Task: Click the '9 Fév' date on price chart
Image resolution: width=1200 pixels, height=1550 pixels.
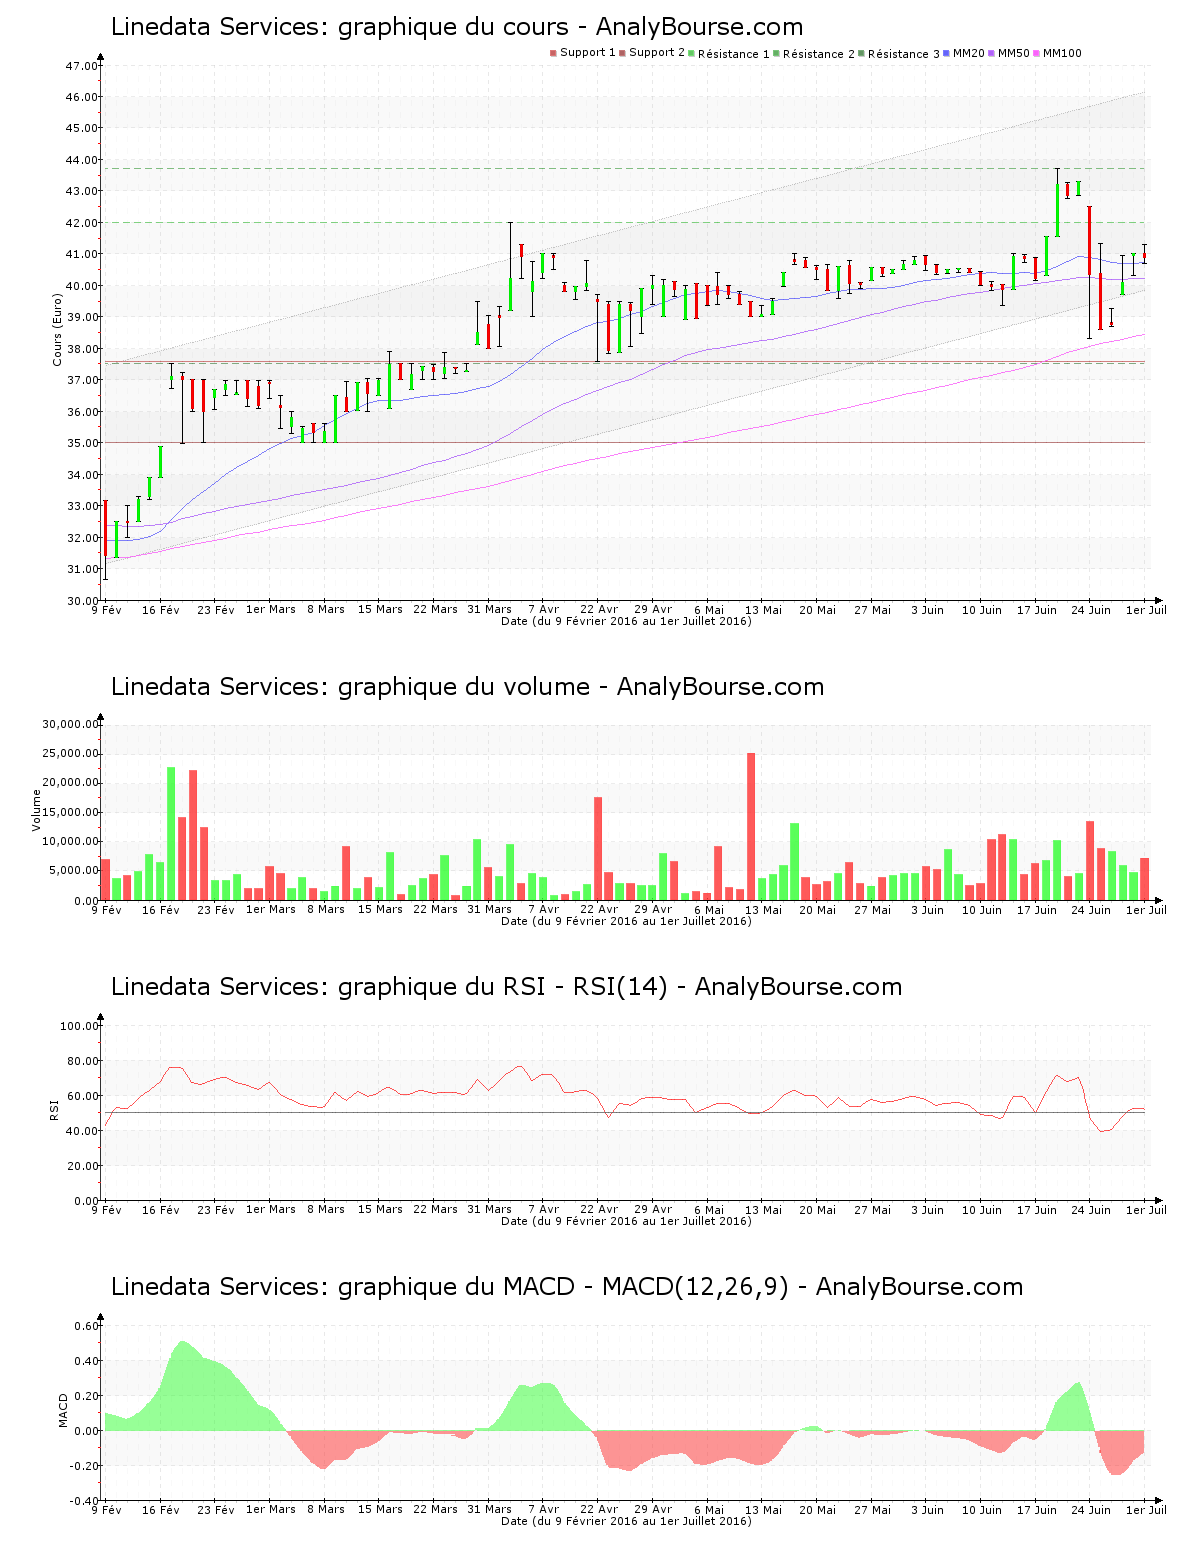Action: tap(106, 609)
